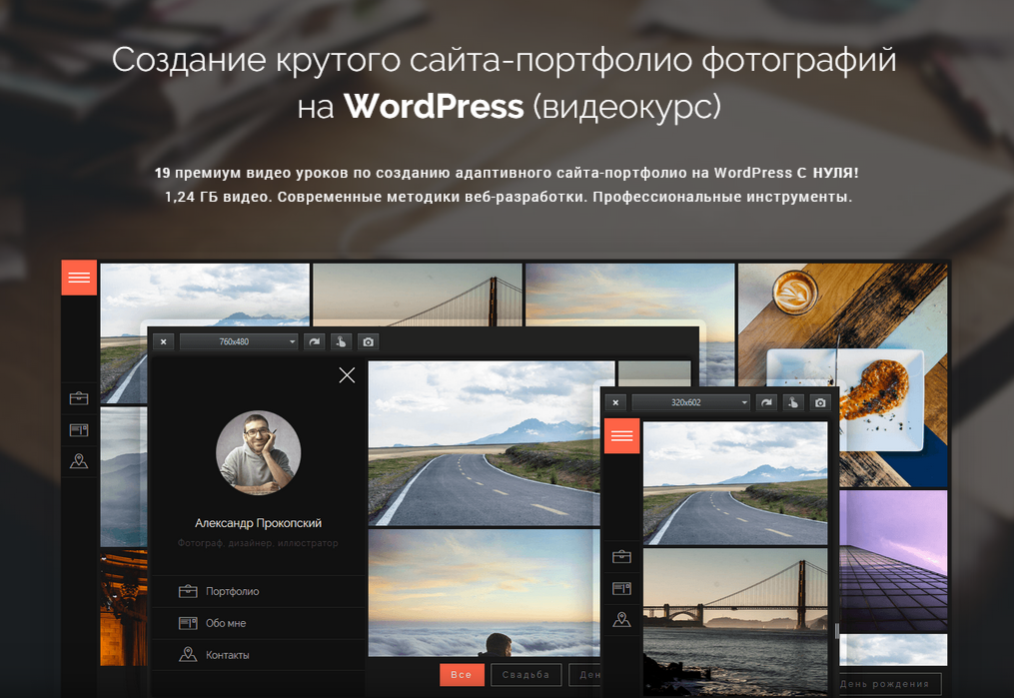Screen dimensions: 1014x699
Task: Click the briefcase icon in the far-left sidebar
Action: click(x=79, y=398)
